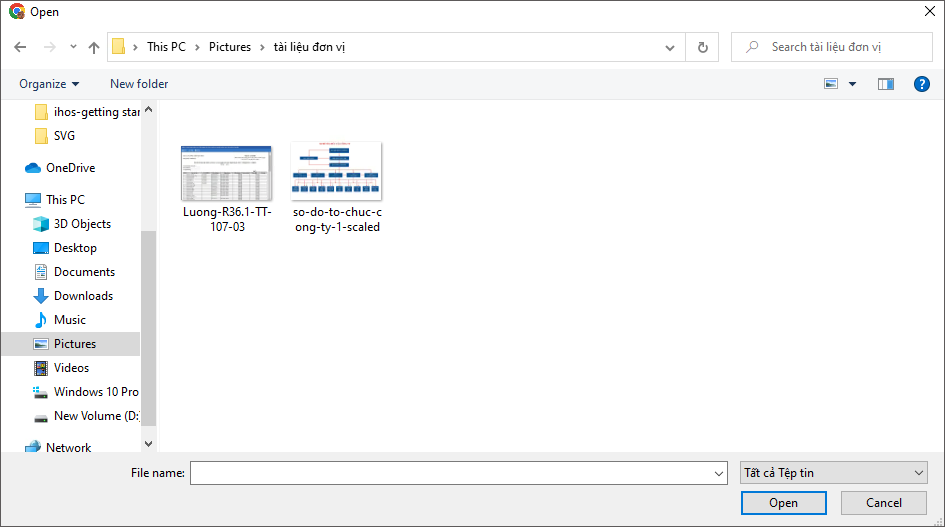Open the Music folder in sidebar

pyautogui.click(x=70, y=320)
